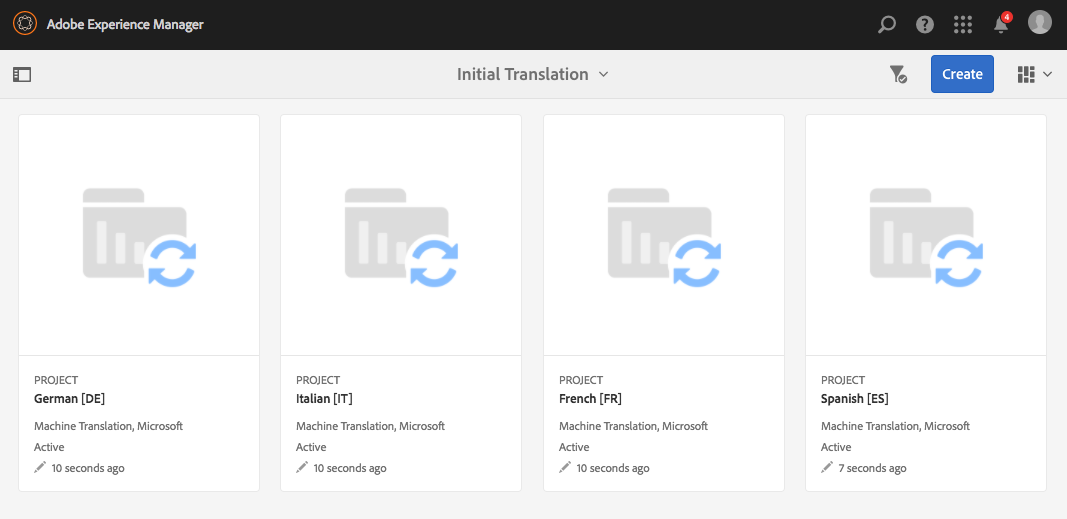Click the French [FR] project title
Screen dimensions: 1067x519
592,399
